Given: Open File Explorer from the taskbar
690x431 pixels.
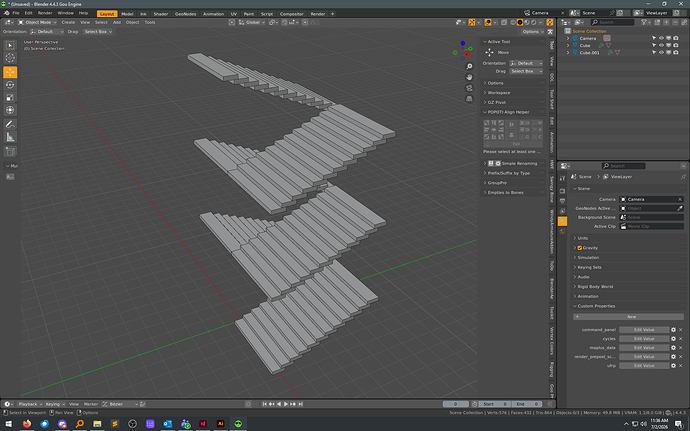Looking at the screenshot, I should coord(97,424).
